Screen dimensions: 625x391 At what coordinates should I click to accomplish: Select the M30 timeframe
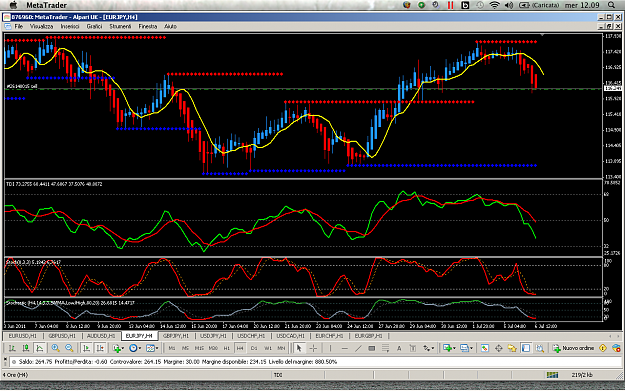coord(213,348)
